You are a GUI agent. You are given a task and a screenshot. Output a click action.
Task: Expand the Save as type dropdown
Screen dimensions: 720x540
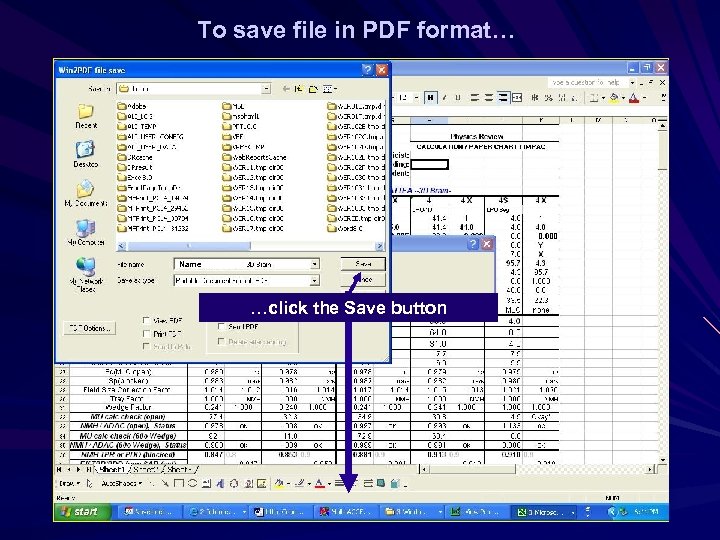coord(315,280)
